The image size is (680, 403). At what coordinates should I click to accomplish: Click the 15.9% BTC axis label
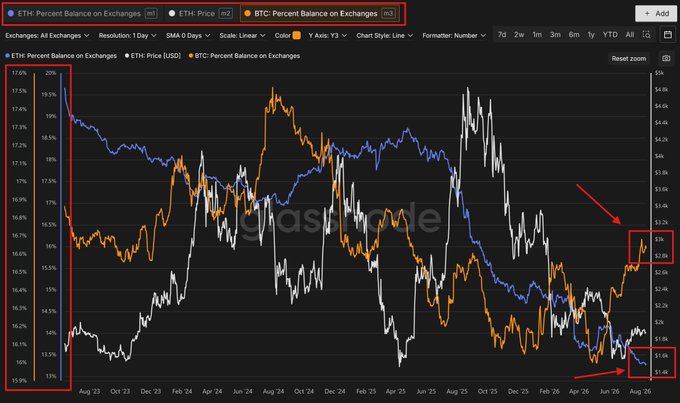point(20,380)
